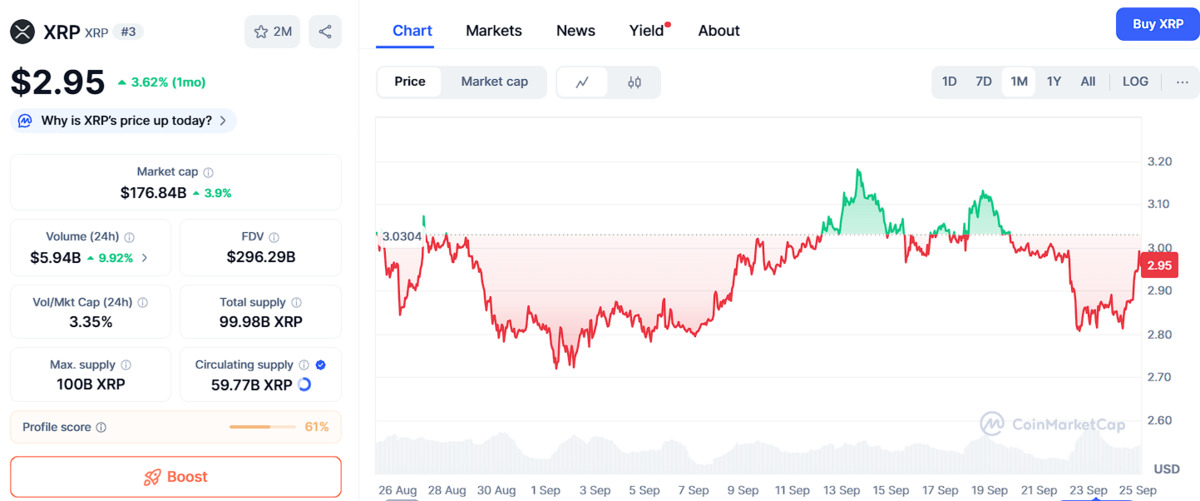Switch to line chart view icon
The height and width of the screenshot is (501, 1200).
[x=582, y=82]
